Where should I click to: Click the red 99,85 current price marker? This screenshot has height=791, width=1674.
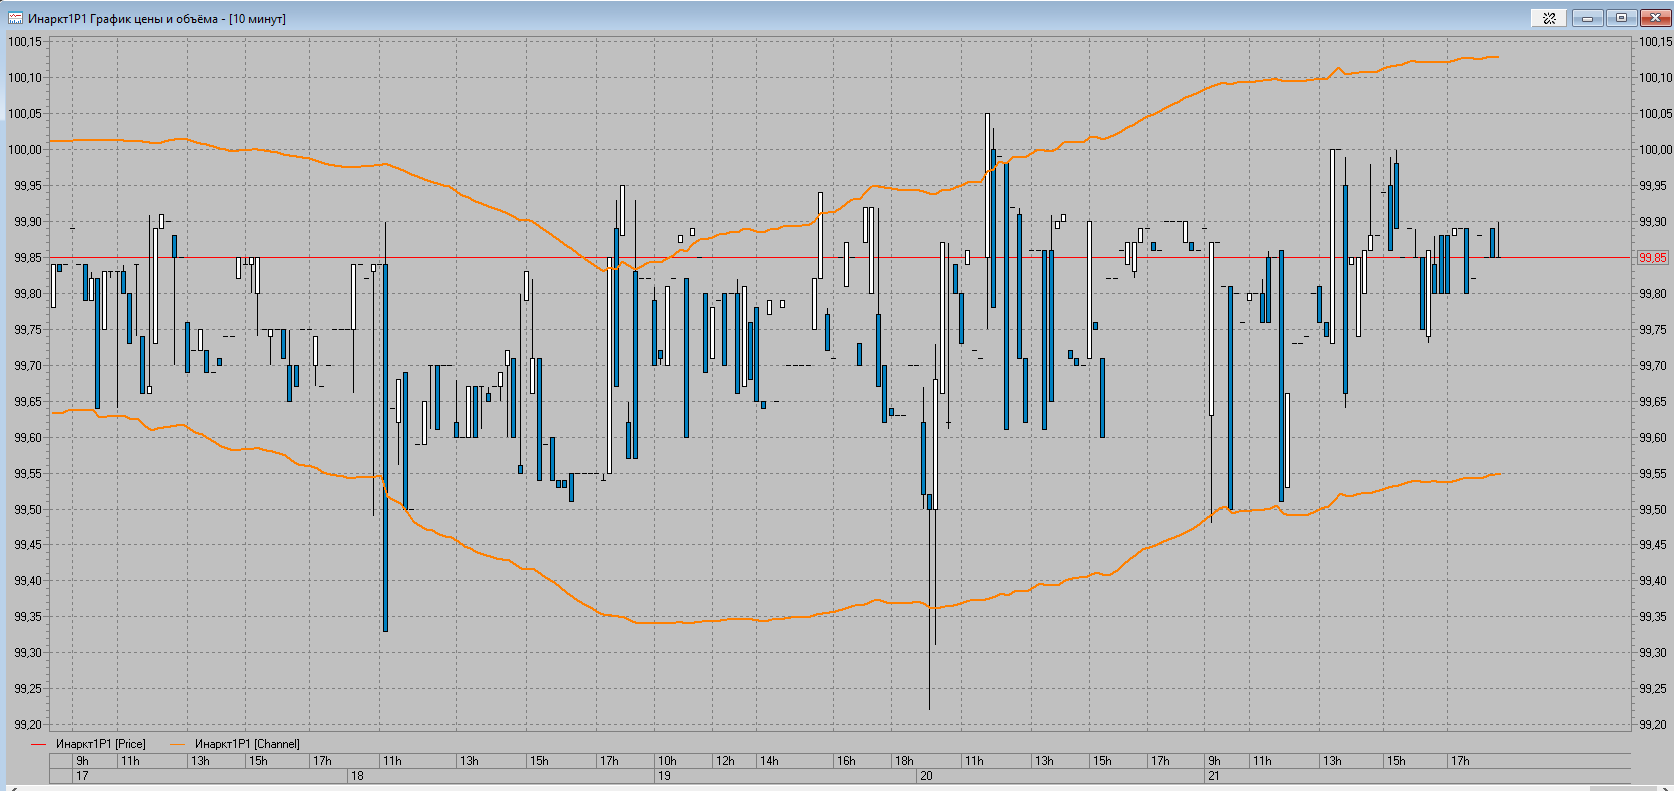[x=1653, y=258]
